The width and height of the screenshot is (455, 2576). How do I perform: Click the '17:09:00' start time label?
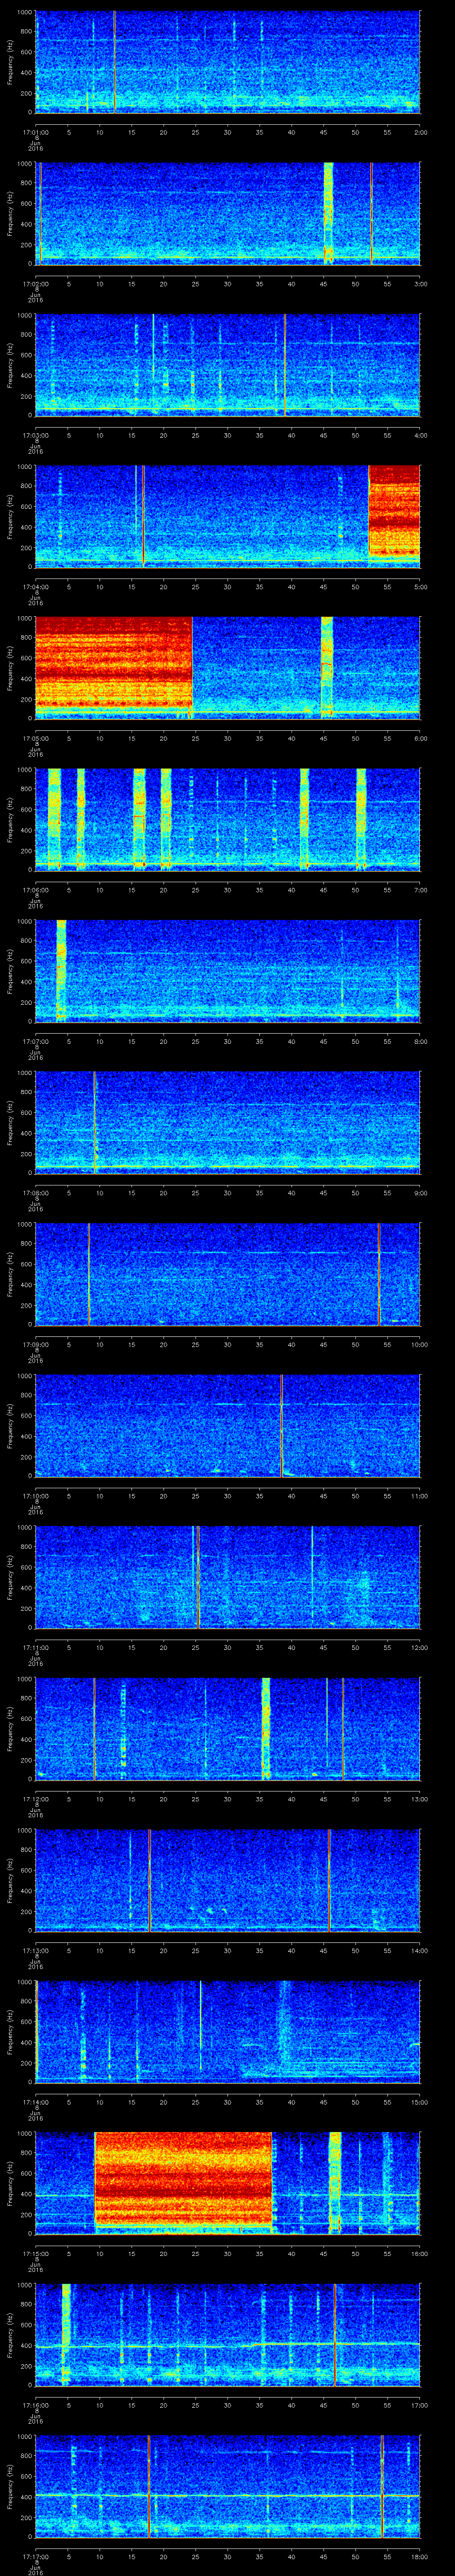pos(35,1344)
